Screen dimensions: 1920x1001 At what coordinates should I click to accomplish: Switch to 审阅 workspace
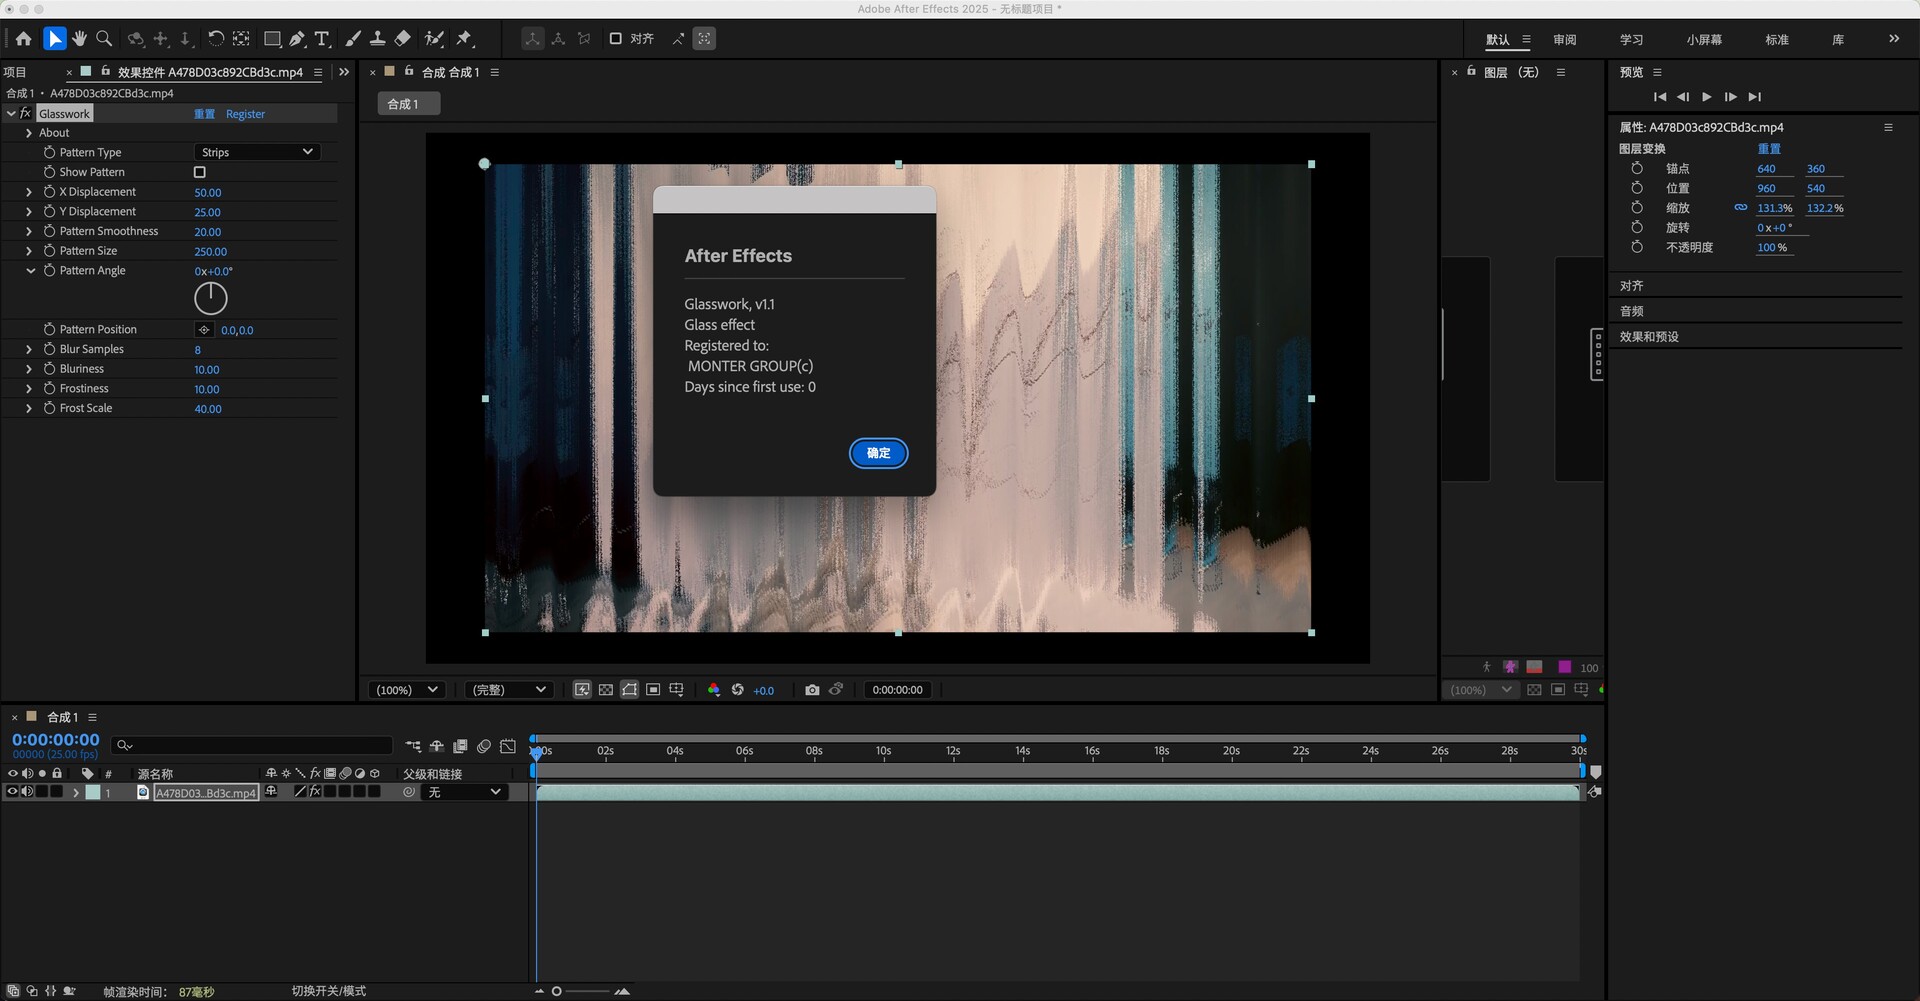coord(1565,40)
